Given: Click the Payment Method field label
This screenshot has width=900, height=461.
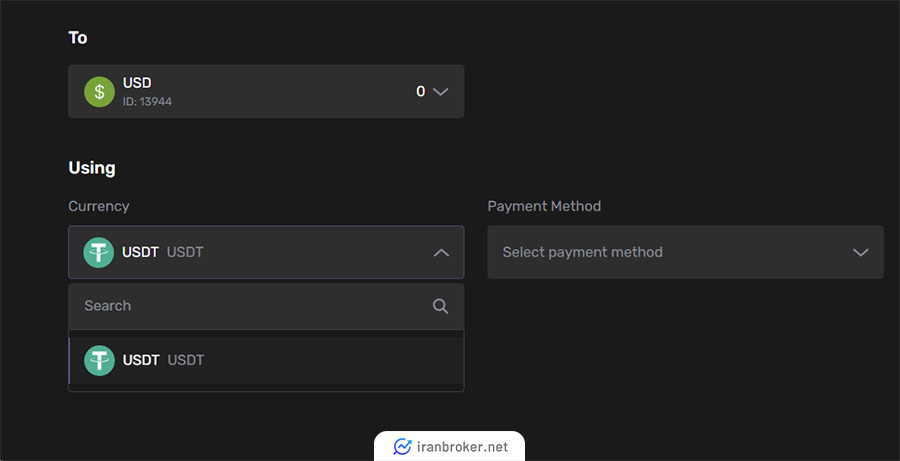Looking at the screenshot, I should pos(544,206).
